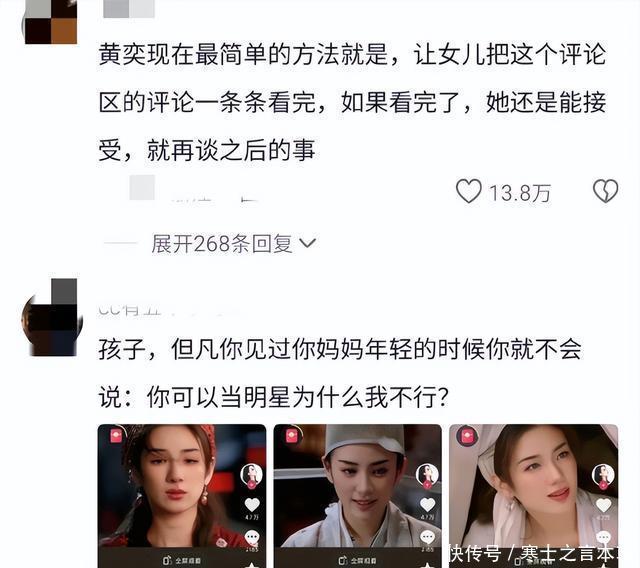
Task: Open the second commenter's avatar
Action: (52, 318)
